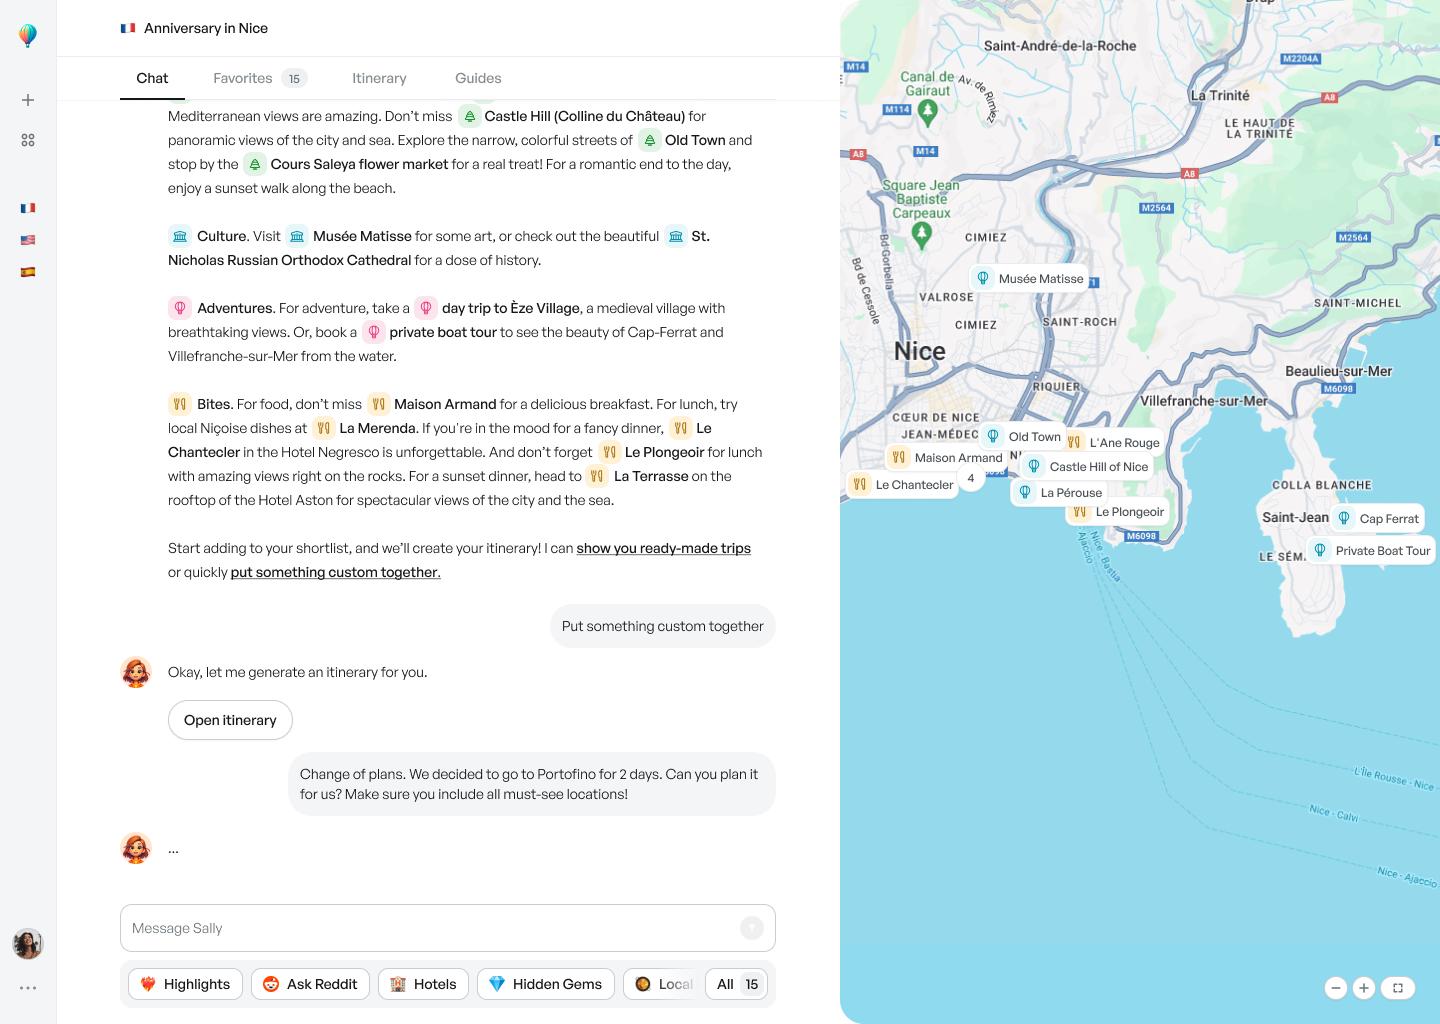Choose the Hidden Gems filter chip
1440x1024 pixels.
545,984
